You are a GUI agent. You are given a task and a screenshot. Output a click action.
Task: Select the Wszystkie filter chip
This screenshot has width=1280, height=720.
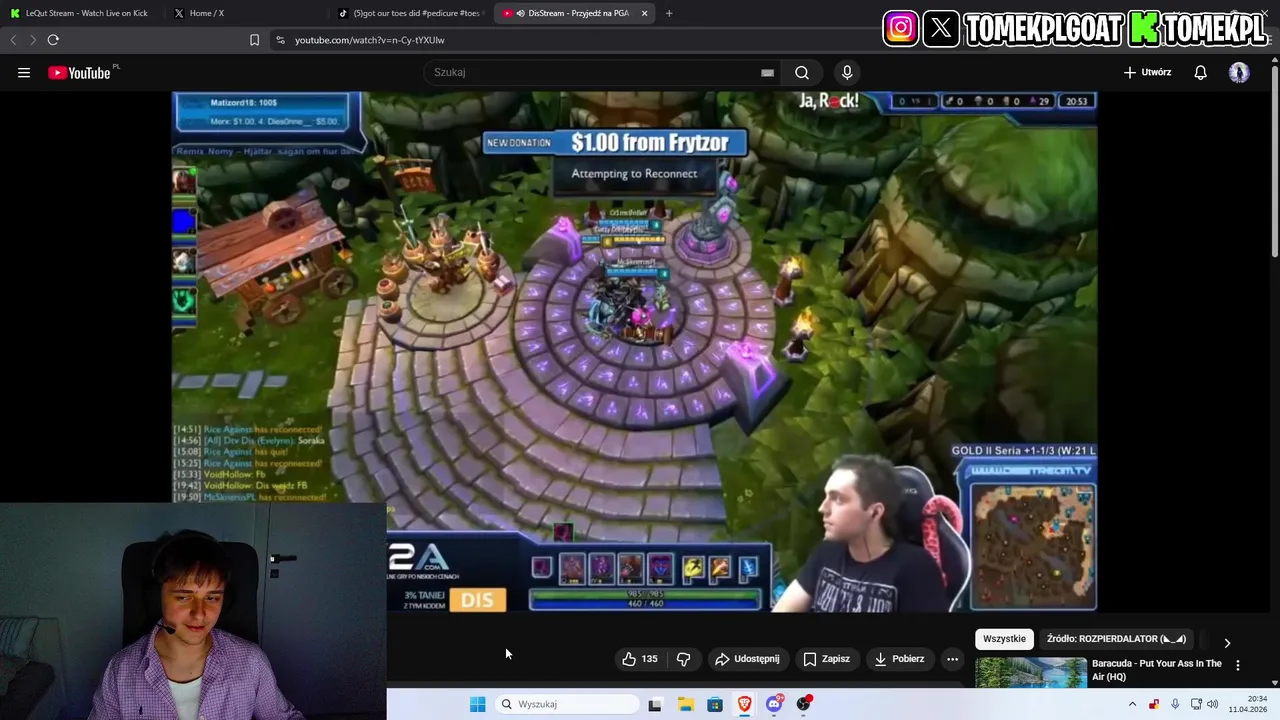coord(1004,639)
